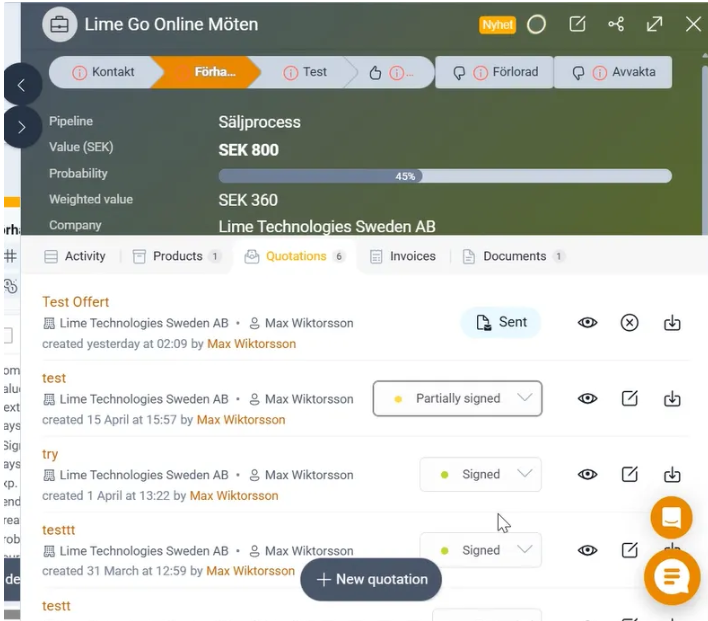Click the SEK 800 value
708x621 pixels.
[248, 150]
